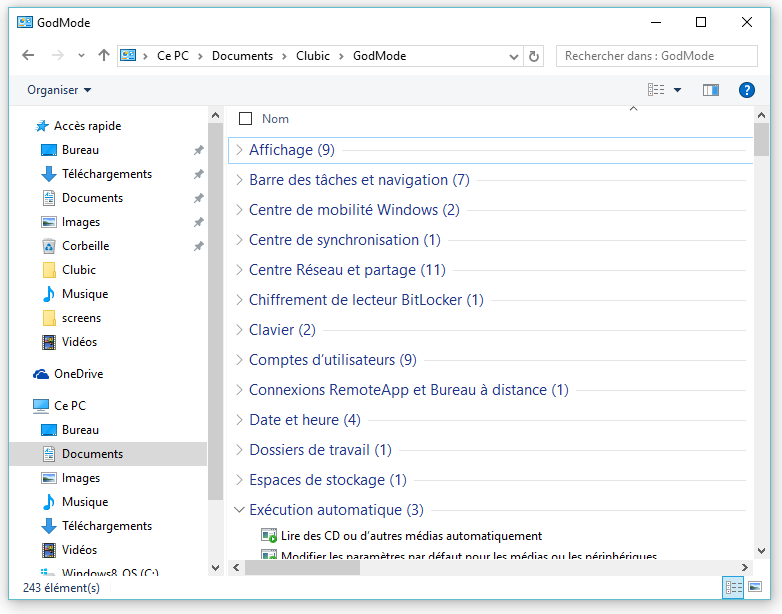This screenshot has width=782, height=614.
Task: Expand Barre des tâches et navigation group
Action: pos(239,180)
